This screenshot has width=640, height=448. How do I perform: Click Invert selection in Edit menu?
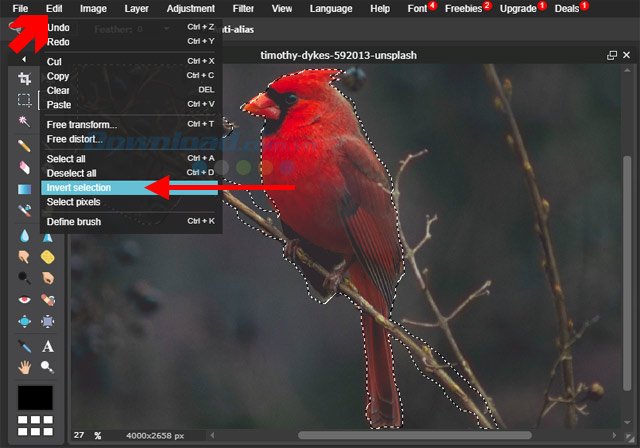tap(130, 187)
